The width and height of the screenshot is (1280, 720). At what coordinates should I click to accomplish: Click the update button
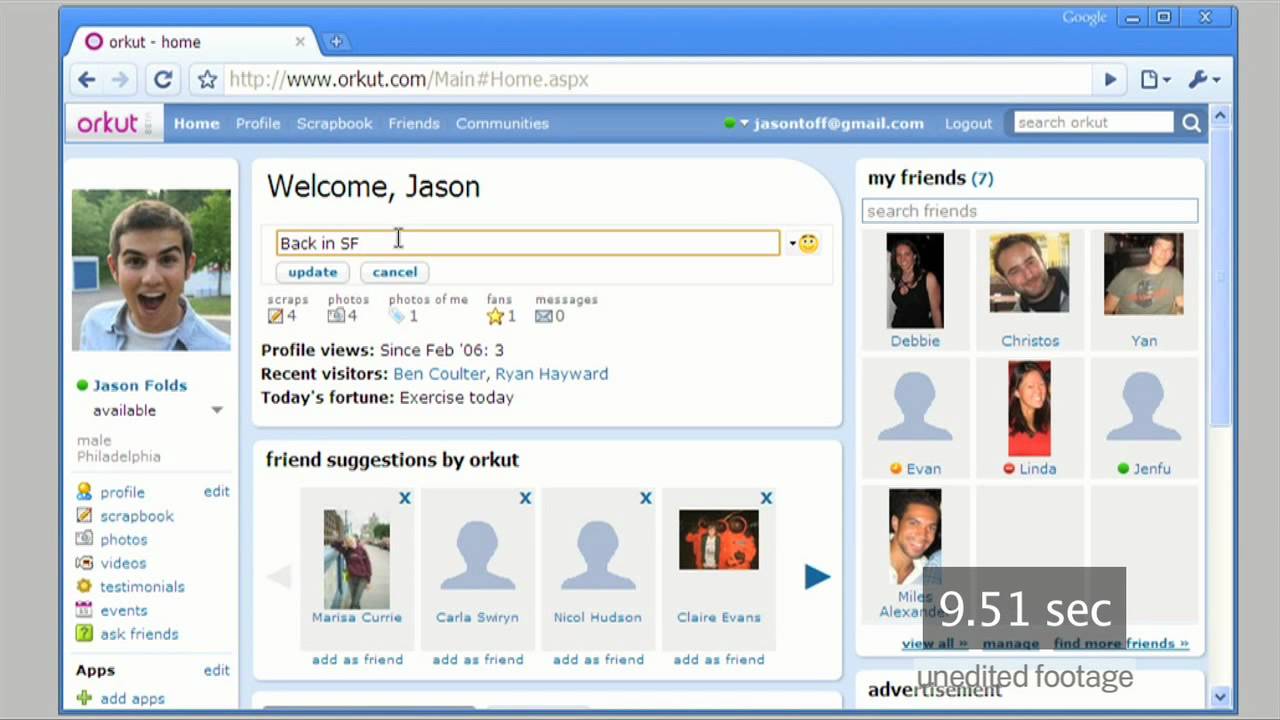pyautogui.click(x=313, y=272)
